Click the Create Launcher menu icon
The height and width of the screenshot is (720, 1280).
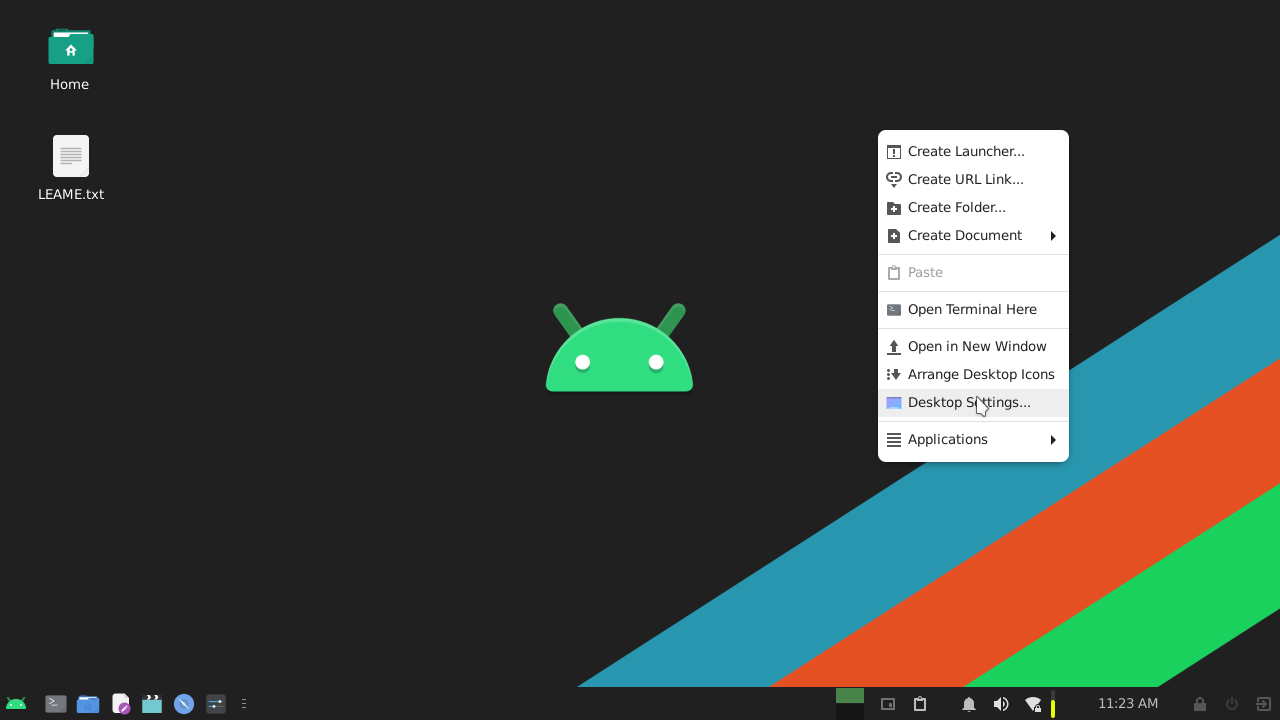894,152
